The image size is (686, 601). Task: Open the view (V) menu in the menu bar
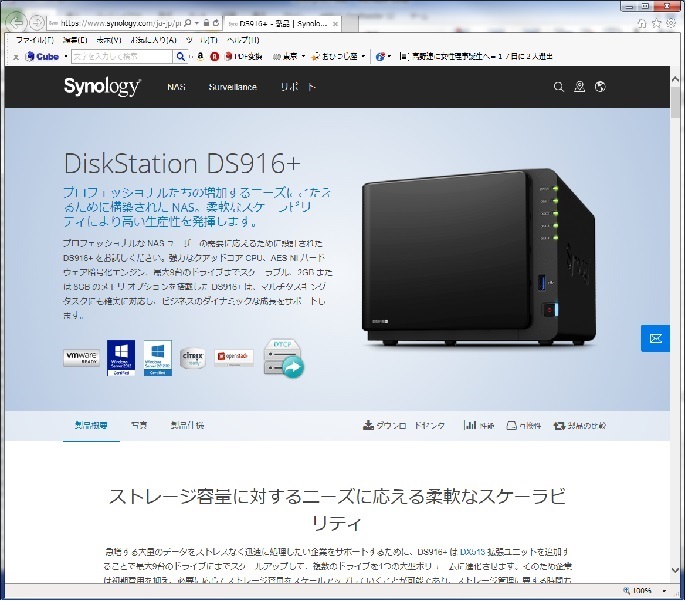109,40
